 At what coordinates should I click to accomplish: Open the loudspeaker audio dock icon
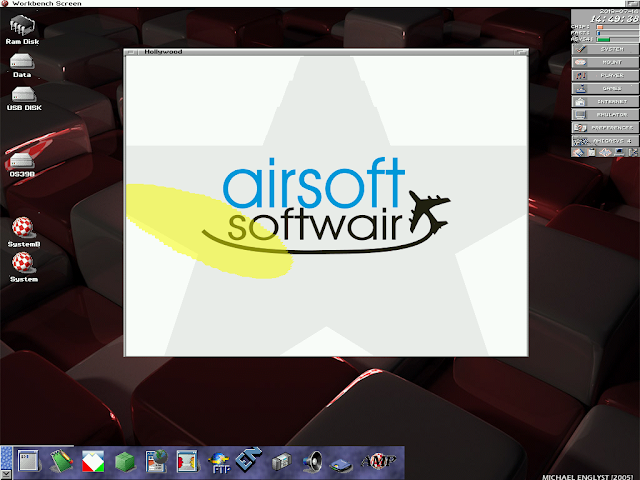pos(313,462)
